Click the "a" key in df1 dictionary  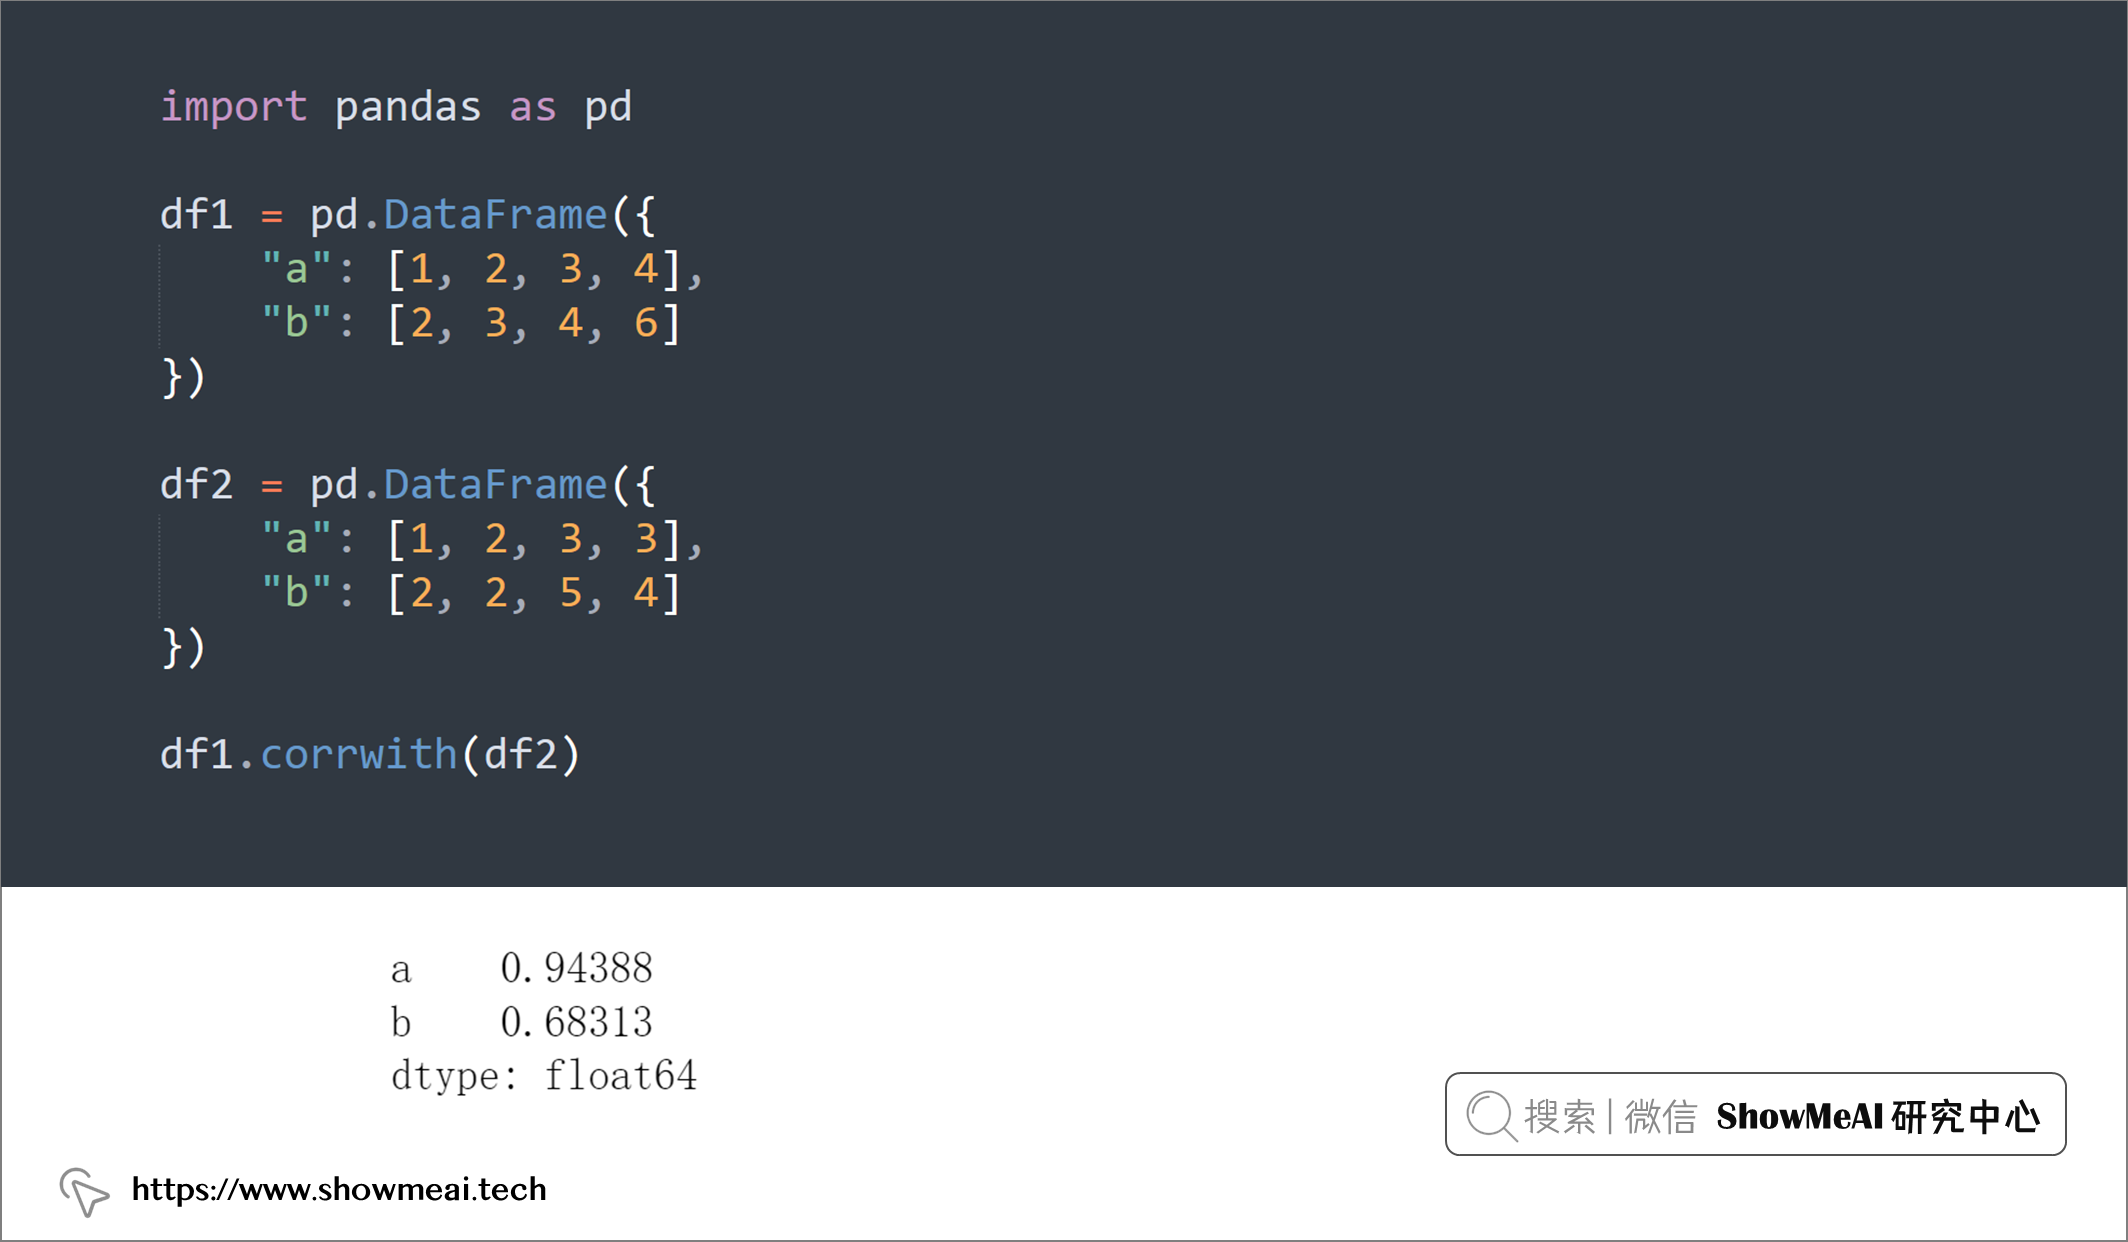click(x=296, y=268)
